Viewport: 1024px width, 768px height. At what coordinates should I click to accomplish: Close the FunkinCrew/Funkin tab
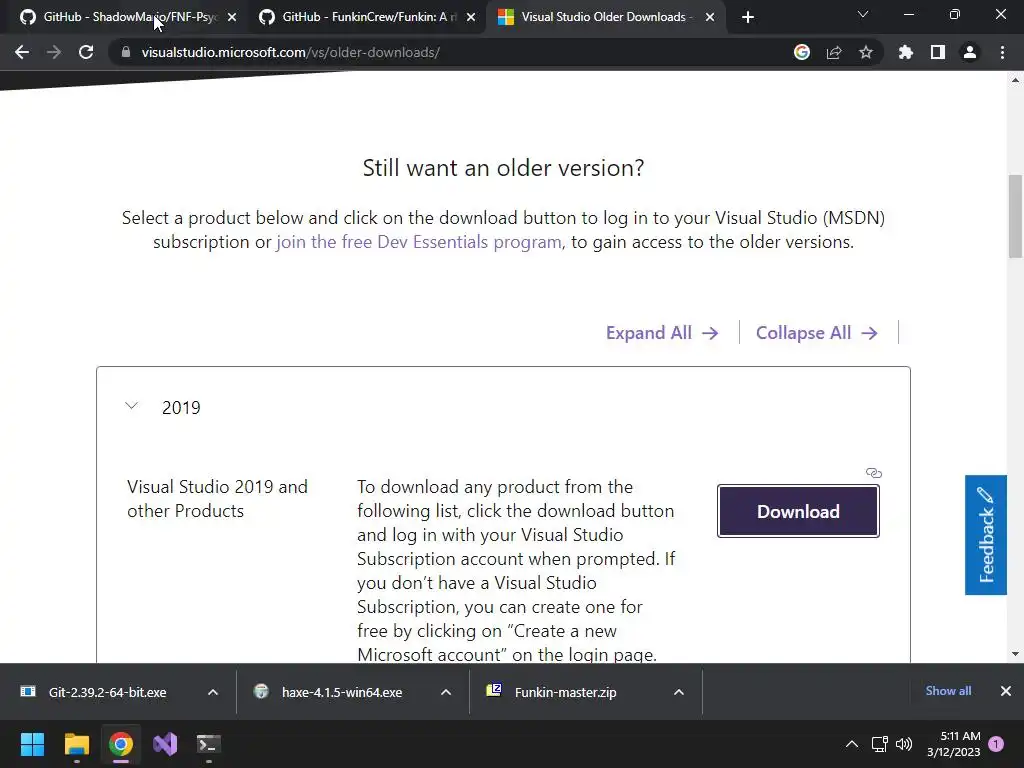(471, 17)
